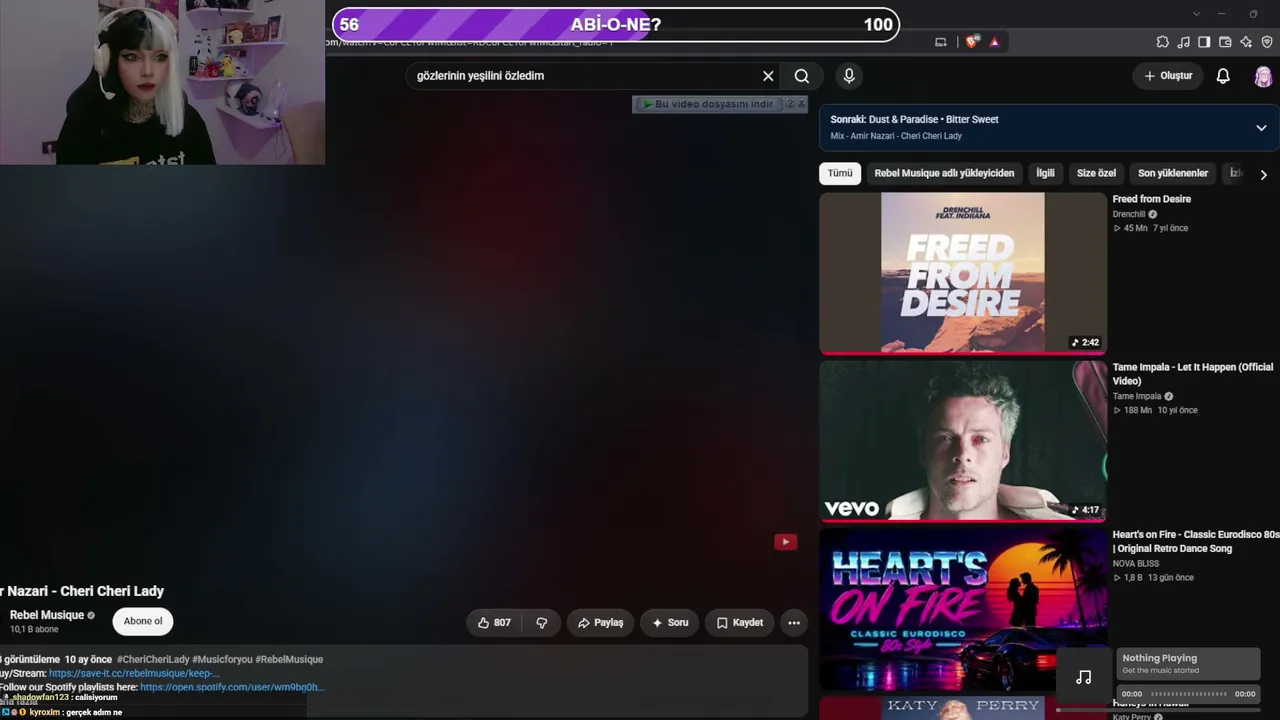This screenshot has width=1280, height=720.
Task: Open the browser media control music icon
Action: click(1183, 42)
